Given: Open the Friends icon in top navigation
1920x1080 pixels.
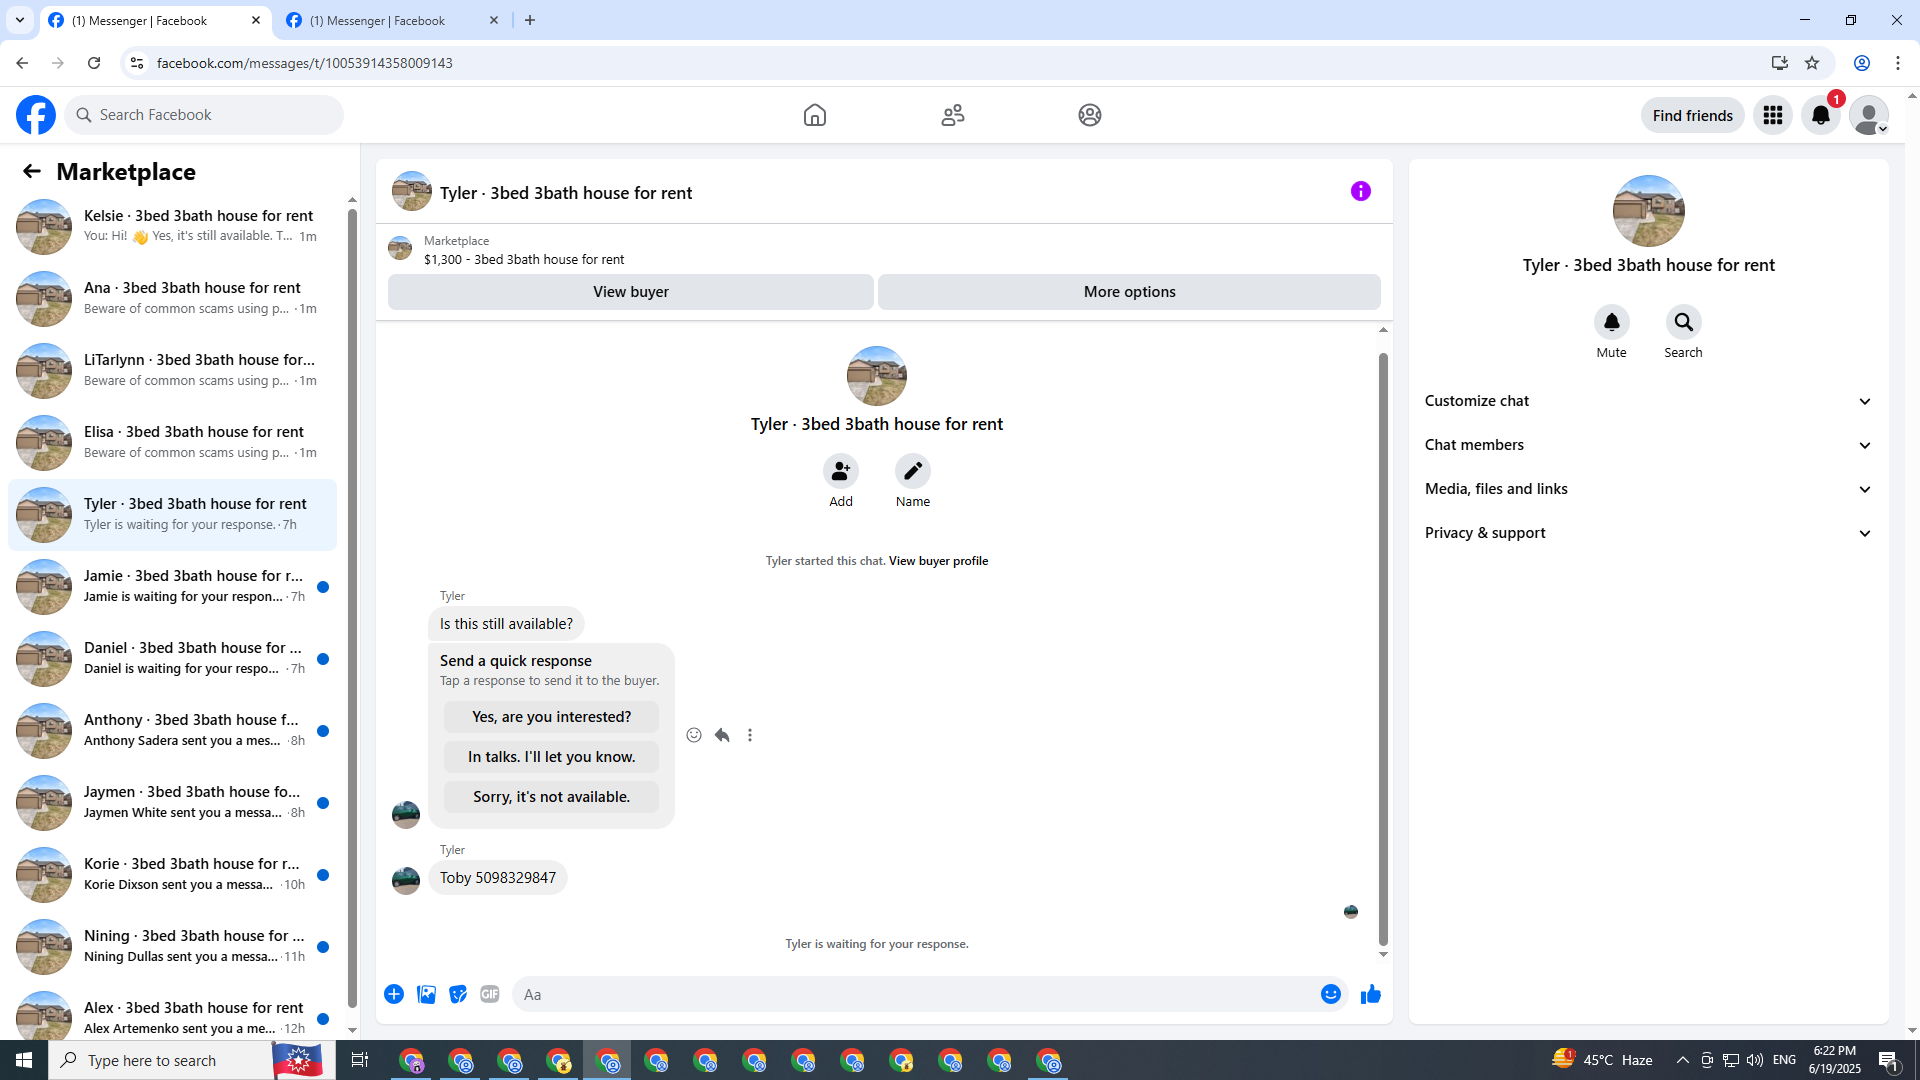Looking at the screenshot, I should pos(953,115).
